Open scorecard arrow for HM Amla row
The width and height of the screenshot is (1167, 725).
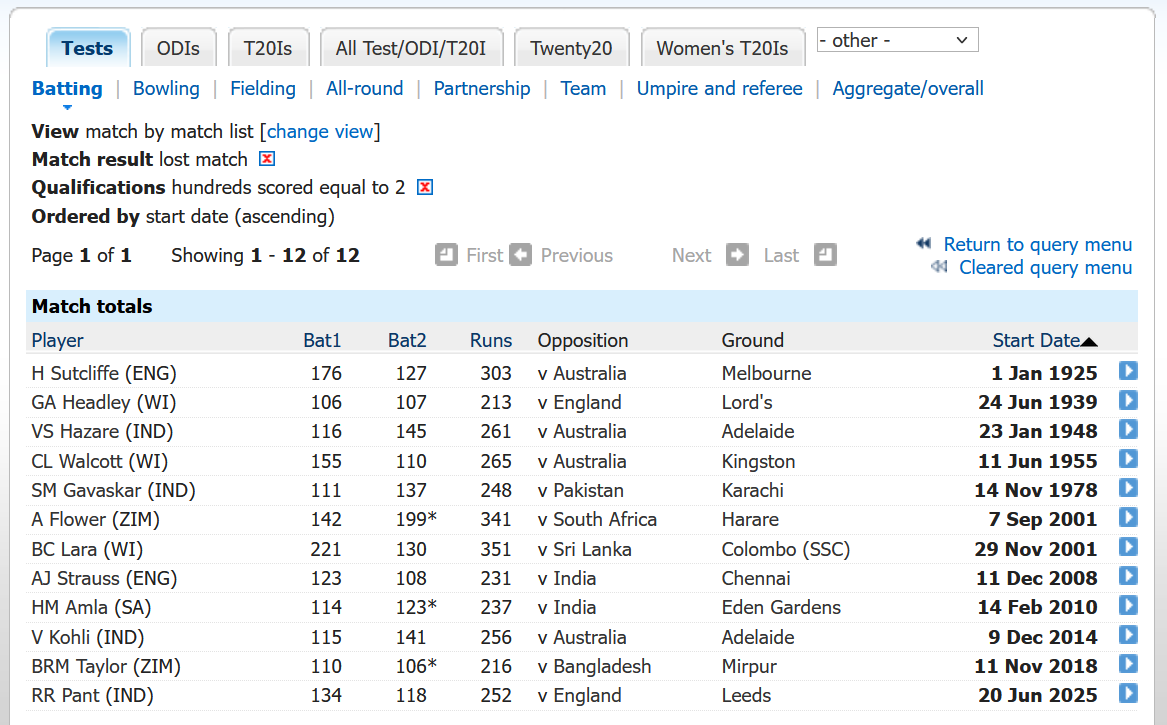pos(1128,605)
